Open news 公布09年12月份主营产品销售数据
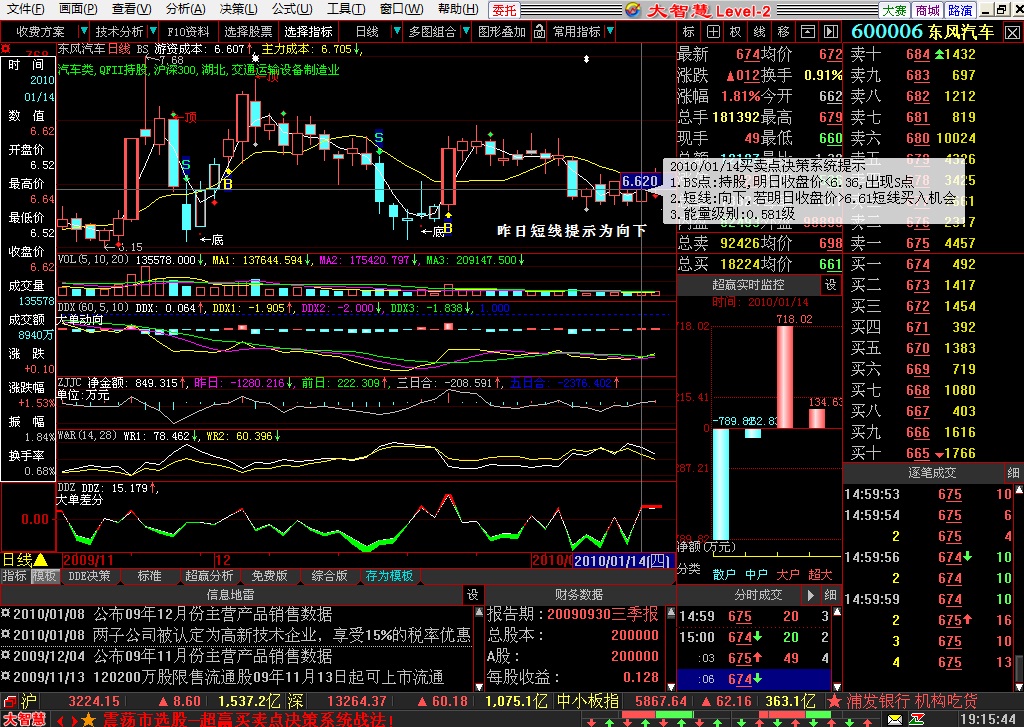This screenshot has height=727, width=1024. 213,614
